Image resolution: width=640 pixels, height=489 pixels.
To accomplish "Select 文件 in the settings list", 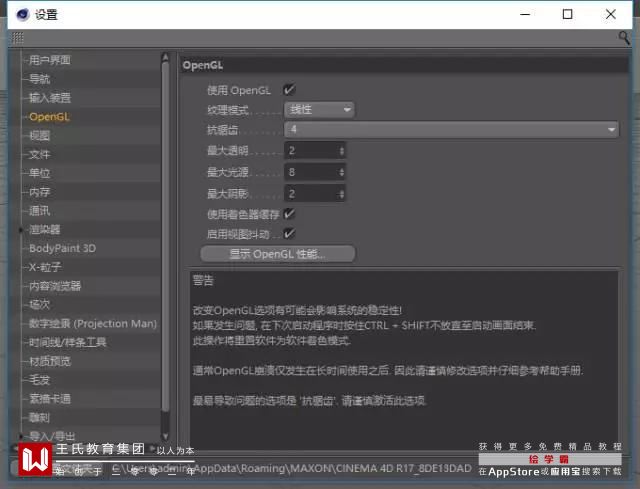I will [x=39, y=154].
